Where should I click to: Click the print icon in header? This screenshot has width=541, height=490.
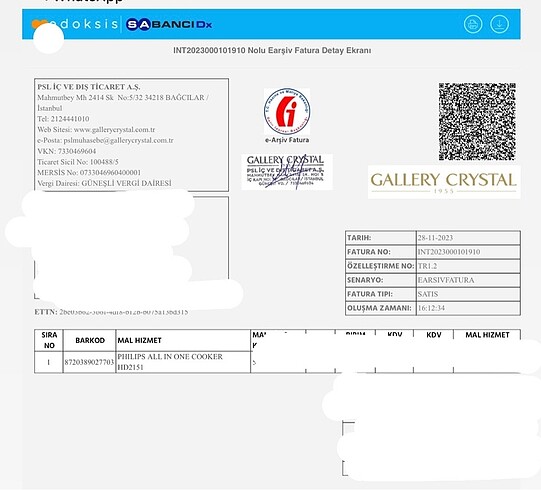[473, 24]
